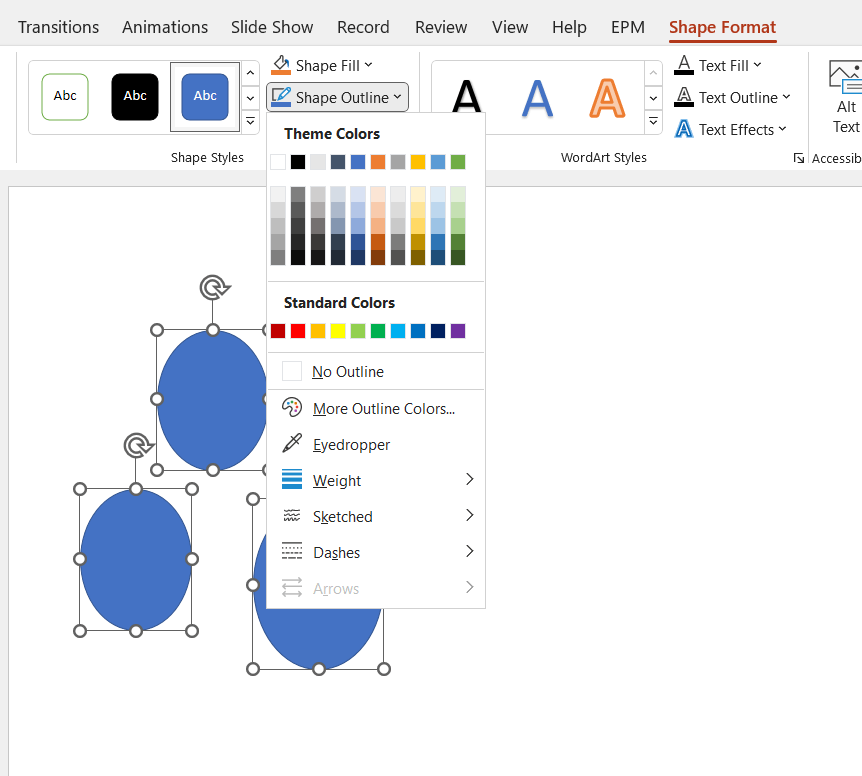The height and width of the screenshot is (776, 862).
Task: Choose More Outline Colors... option
Action: pos(375,408)
